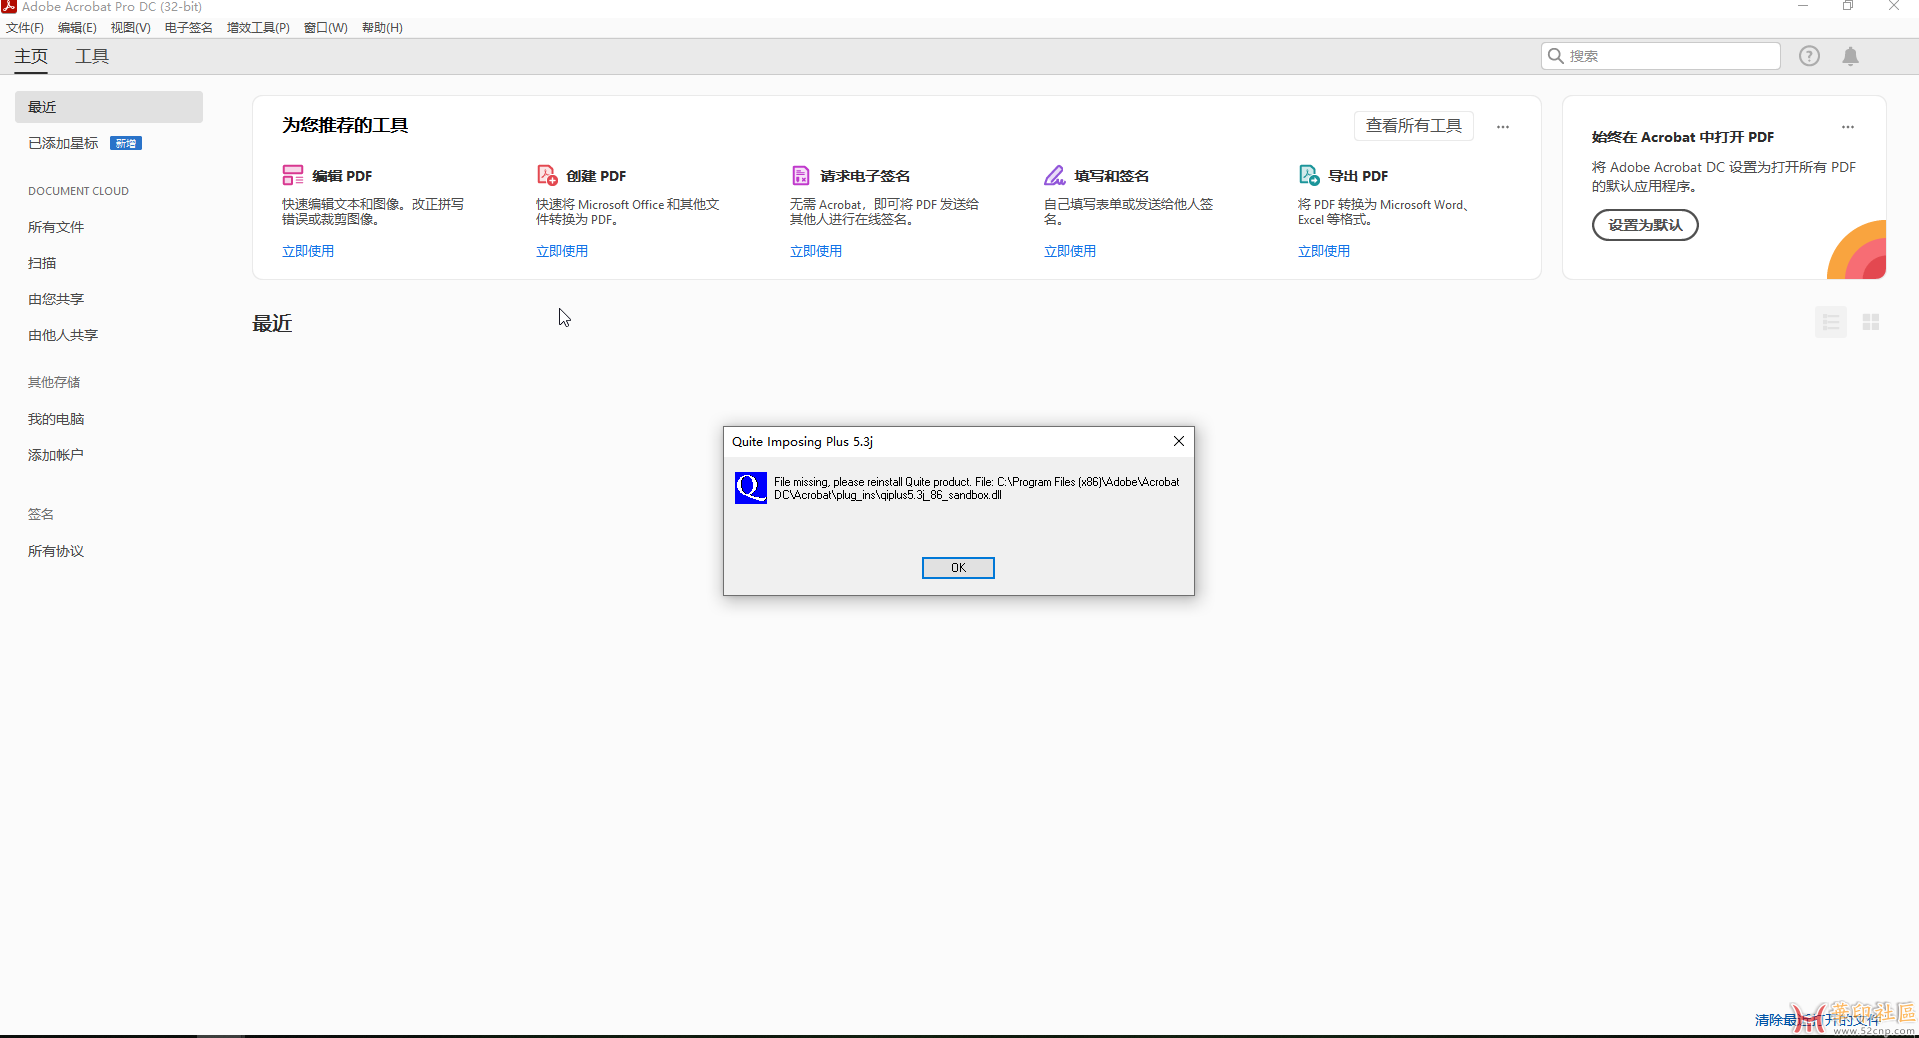The height and width of the screenshot is (1038, 1919).
Task: Open the notifications bell icon
Action: tap(1851, 56)
